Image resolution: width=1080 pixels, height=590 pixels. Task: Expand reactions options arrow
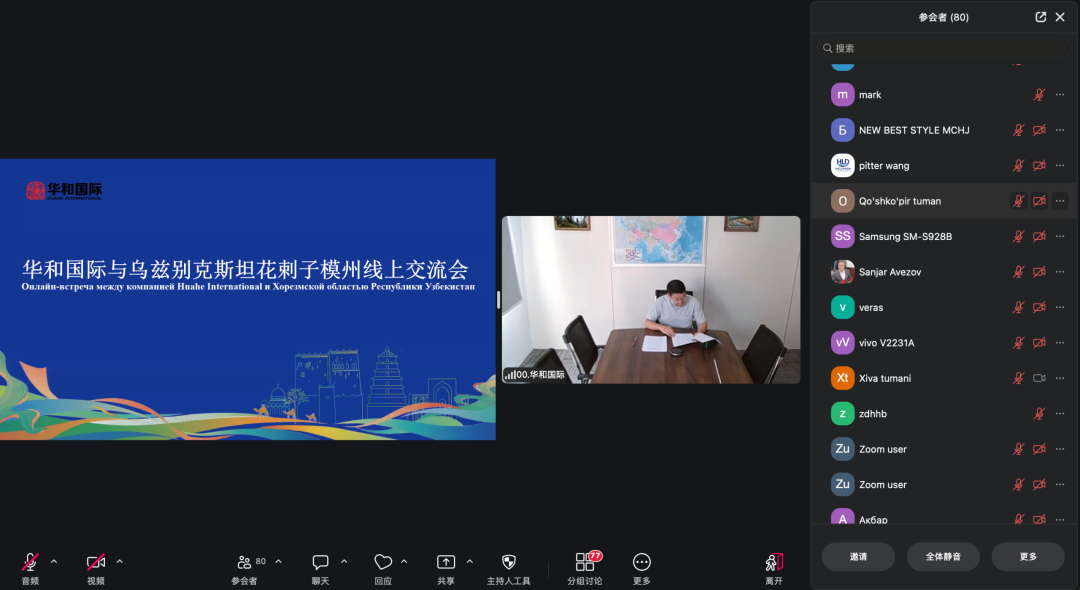click(x=404, y=562)
